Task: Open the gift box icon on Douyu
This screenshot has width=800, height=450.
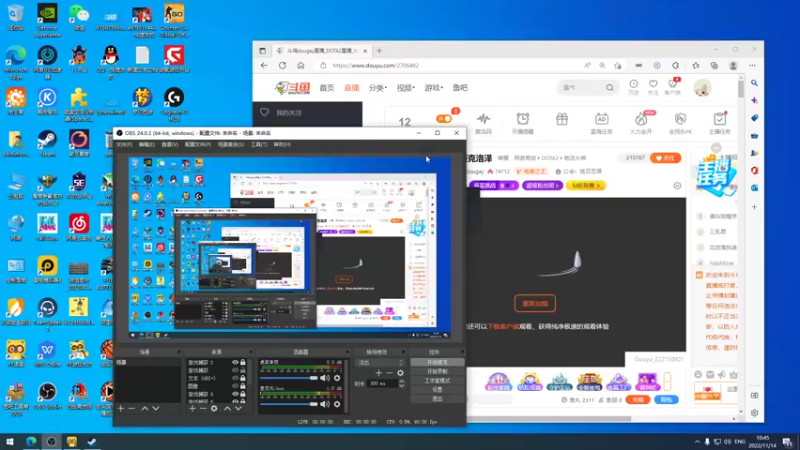Action: 562,119
